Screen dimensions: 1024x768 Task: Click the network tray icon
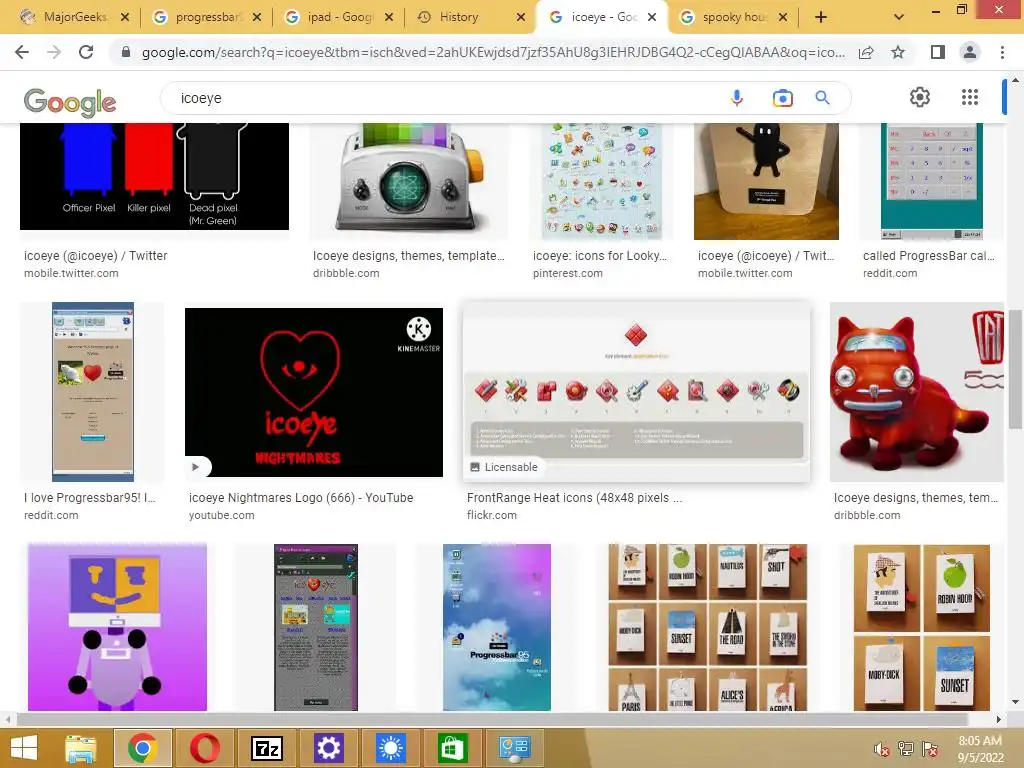[x=906, y=749]
